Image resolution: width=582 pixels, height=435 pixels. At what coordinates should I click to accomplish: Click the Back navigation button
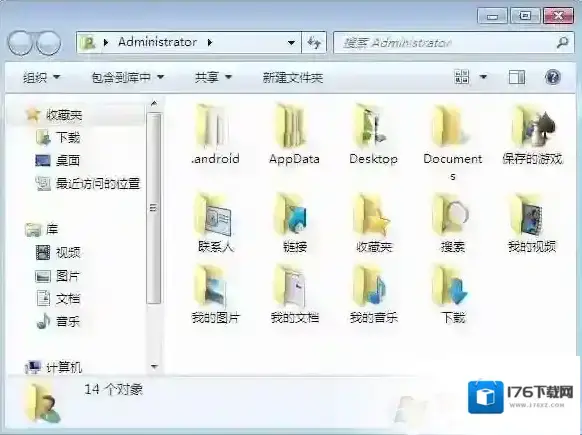21,43
